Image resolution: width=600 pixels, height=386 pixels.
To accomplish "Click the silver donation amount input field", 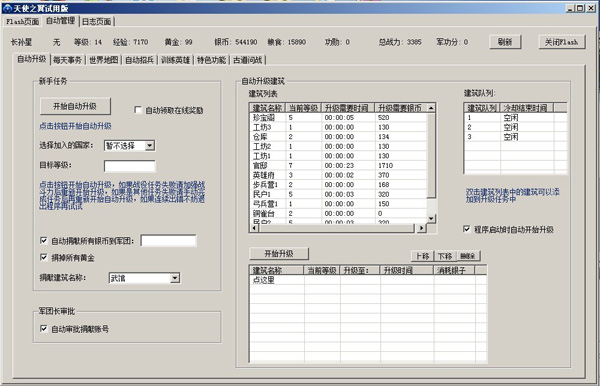I will (168, 241).
